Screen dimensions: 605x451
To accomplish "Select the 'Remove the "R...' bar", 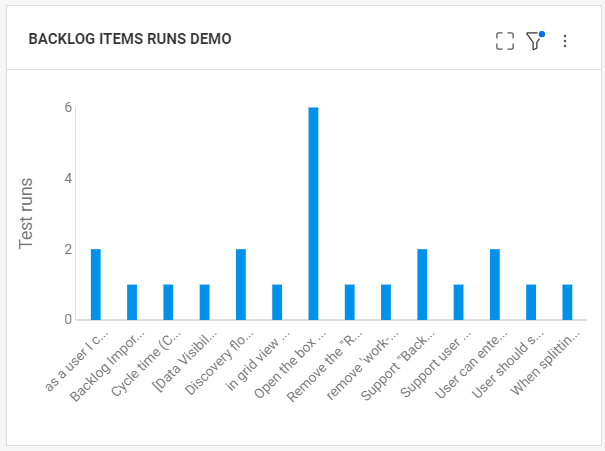I will pyautogui.click(x=350, y=302).
